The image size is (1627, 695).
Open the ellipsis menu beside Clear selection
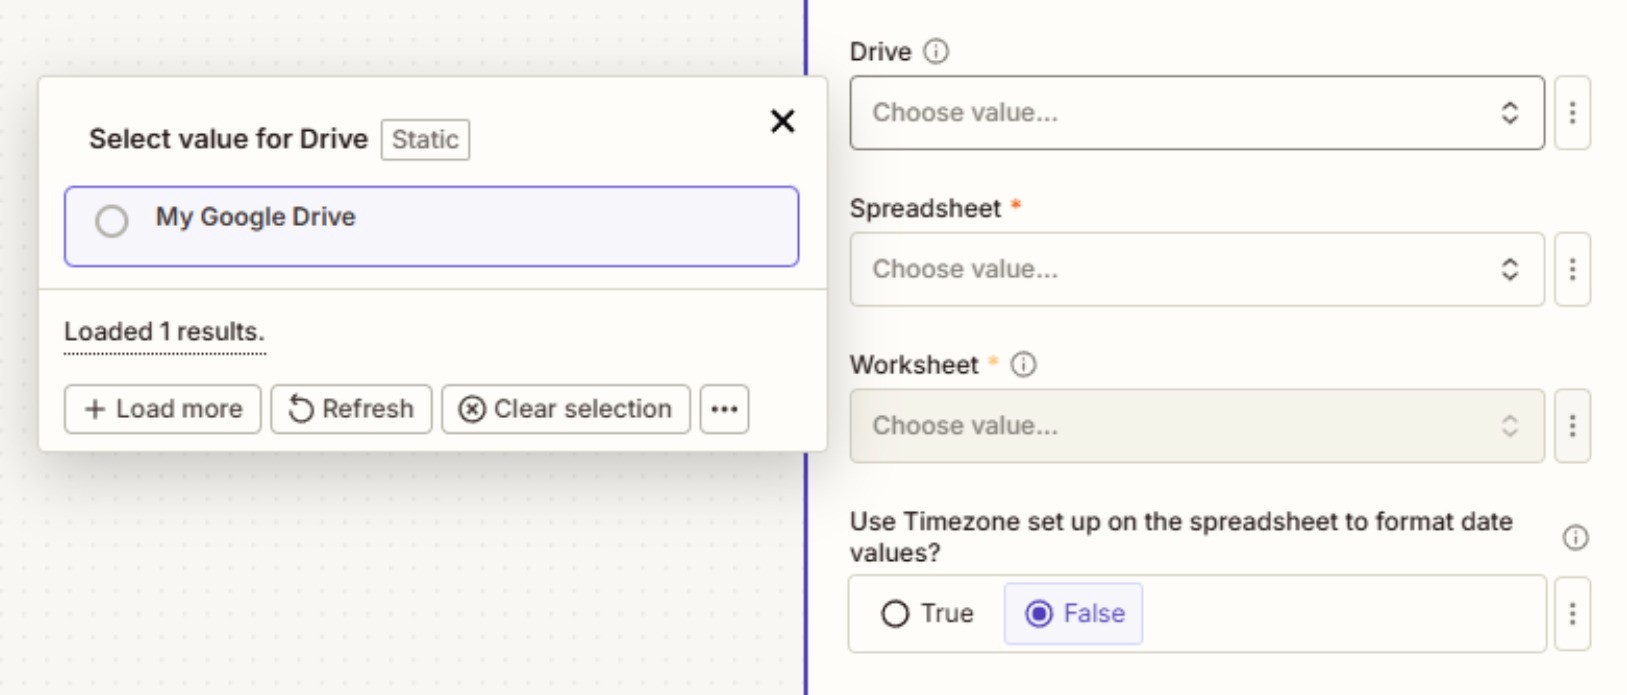724,409
